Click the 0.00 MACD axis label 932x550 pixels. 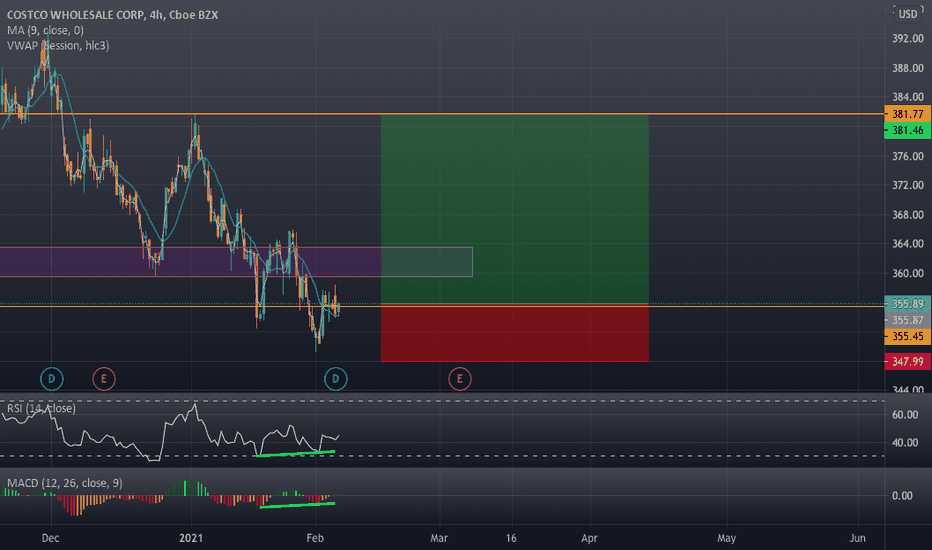tap(902, 496)
